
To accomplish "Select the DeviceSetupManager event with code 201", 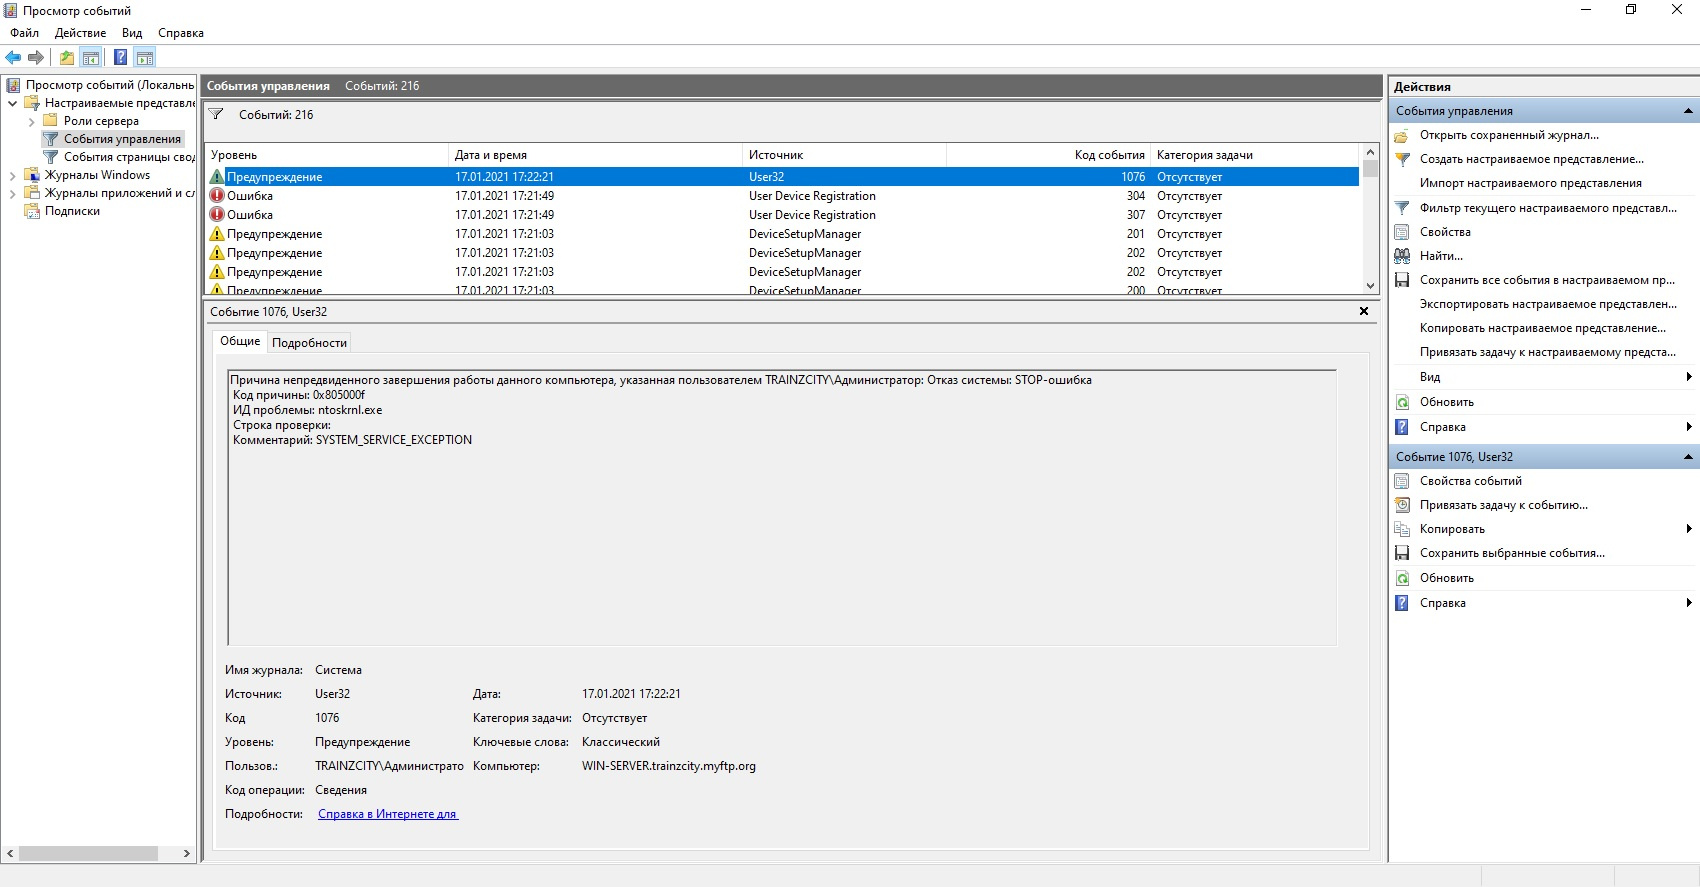I will (x=782, y=234).
